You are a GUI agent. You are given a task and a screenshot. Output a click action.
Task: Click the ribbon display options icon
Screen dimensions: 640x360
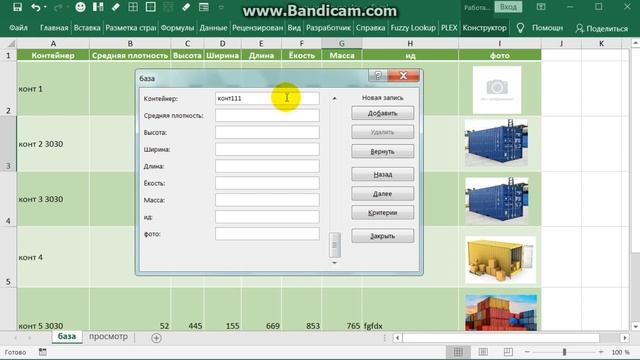click(541, 7)
